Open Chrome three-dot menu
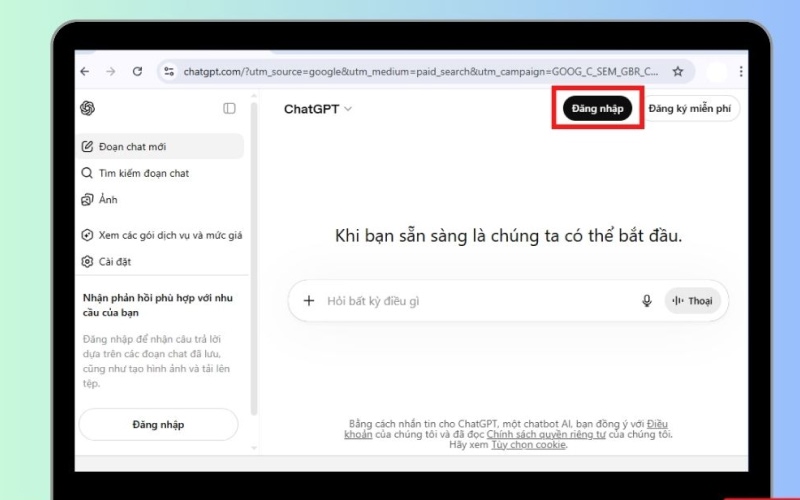 pos(741,71)
